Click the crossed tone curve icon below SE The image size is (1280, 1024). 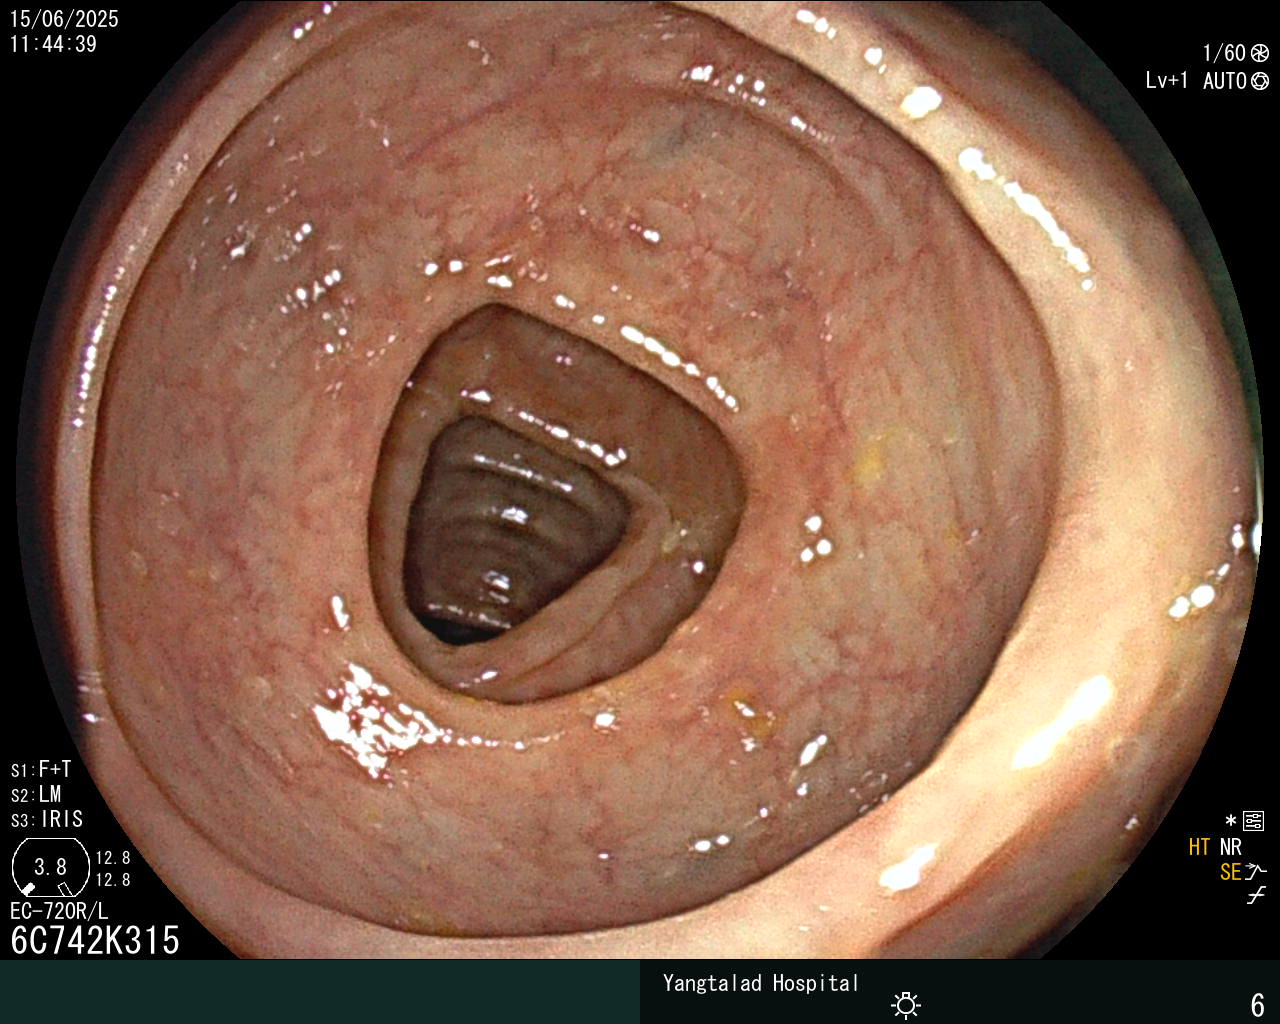pos(1256,896)
